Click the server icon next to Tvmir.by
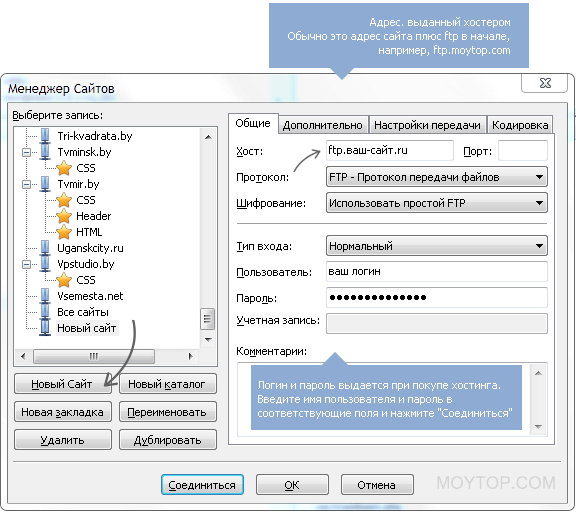The width and height of the screenshot is (576, 516). (45, 184)
